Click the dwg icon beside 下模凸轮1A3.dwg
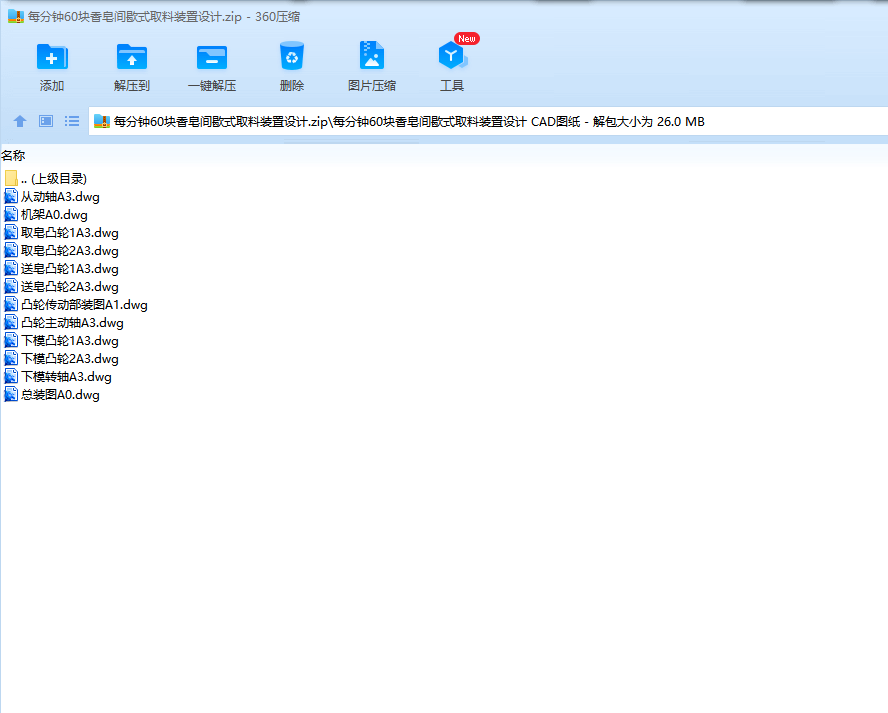Image resolution: width=888 pixels, height=713 pixels. point(11,340)
